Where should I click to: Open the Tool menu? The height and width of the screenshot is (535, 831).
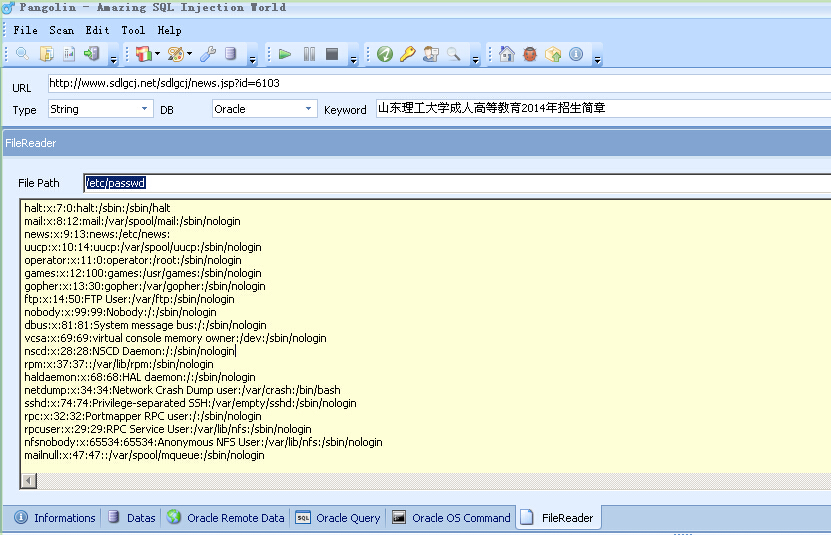(x=133, y=30)
